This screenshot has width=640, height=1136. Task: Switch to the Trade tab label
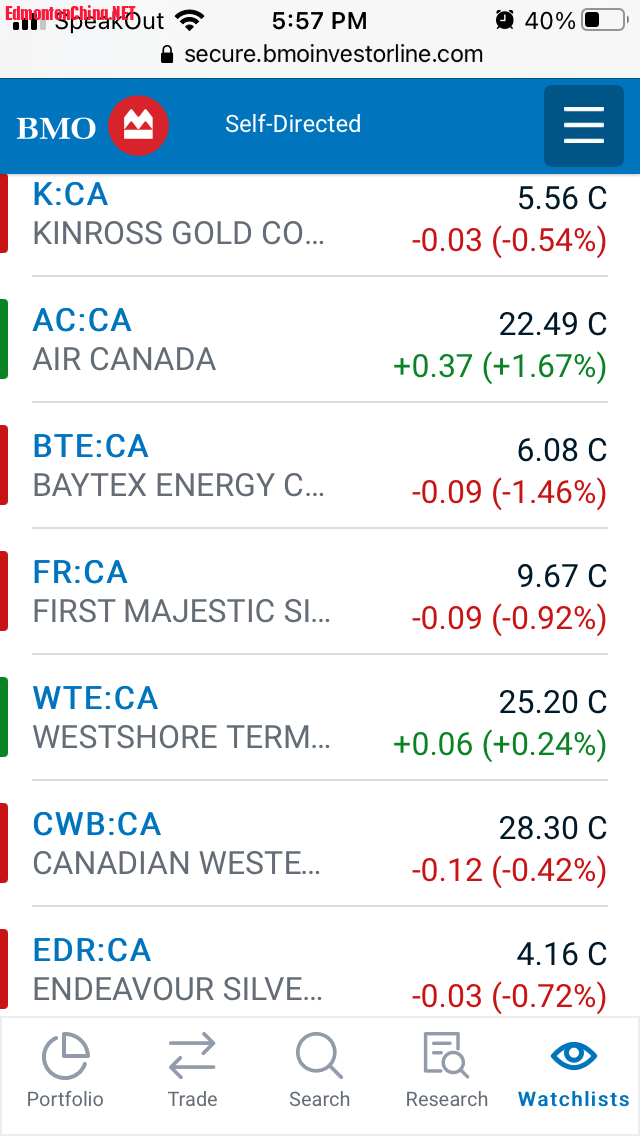click(x=192, y=1099)
